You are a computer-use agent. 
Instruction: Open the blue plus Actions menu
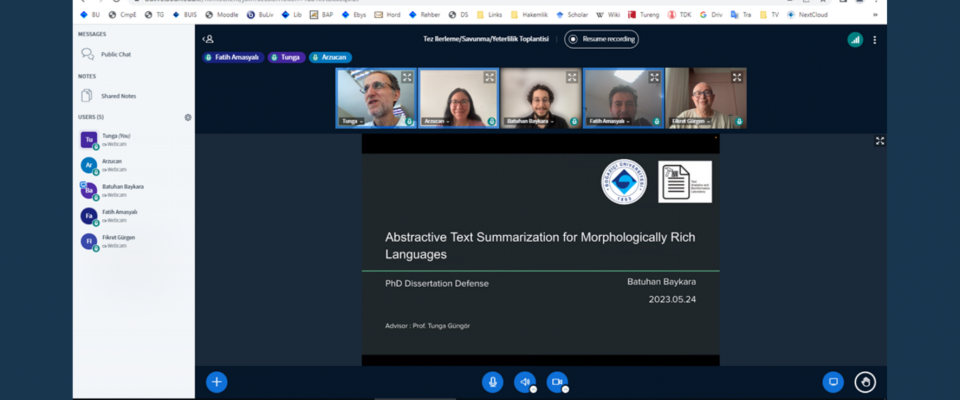click(216, 382)
